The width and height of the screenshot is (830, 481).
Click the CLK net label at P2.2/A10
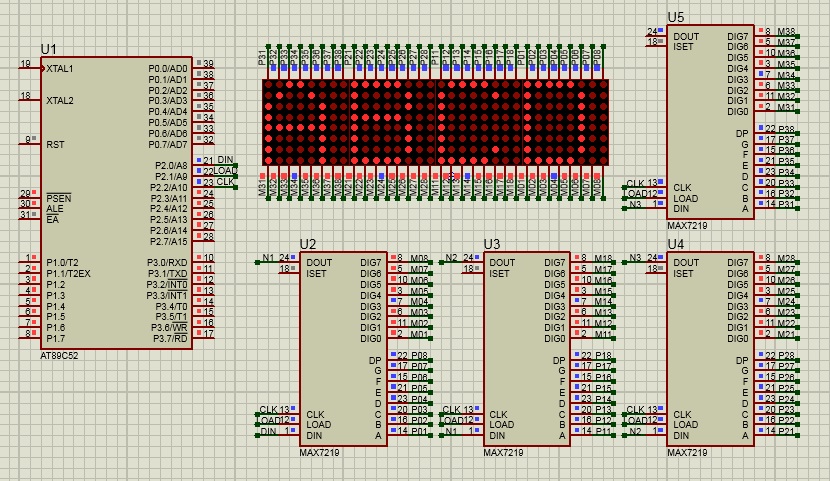pyautogui.click(x=225, y=182)
